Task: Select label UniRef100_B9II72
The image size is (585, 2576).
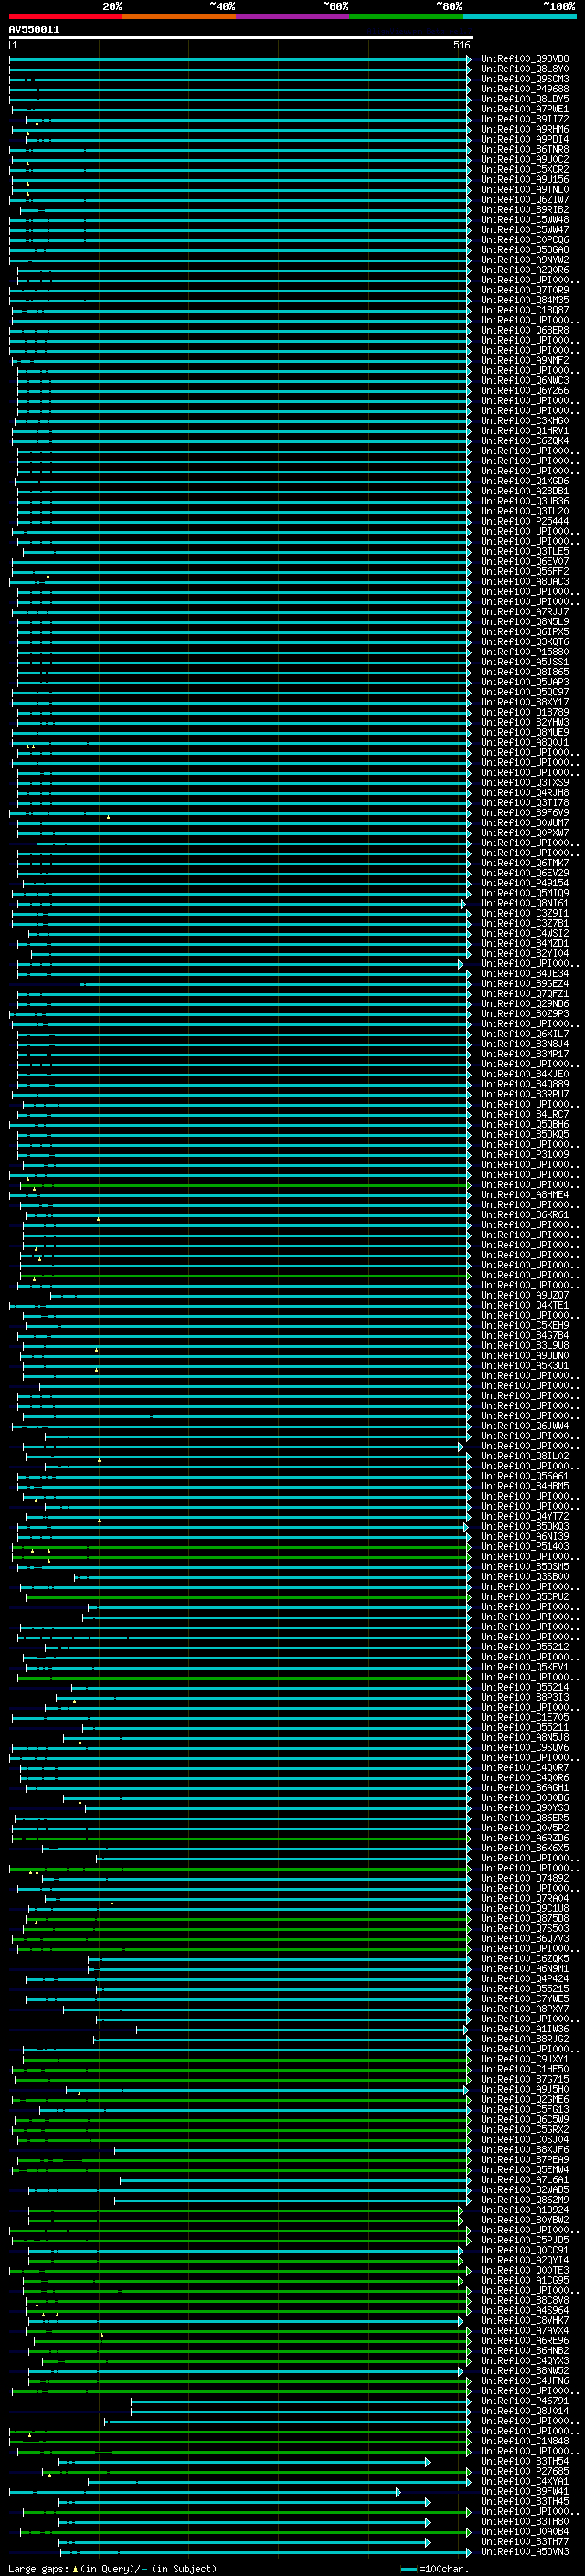Action: coord(525,119)
